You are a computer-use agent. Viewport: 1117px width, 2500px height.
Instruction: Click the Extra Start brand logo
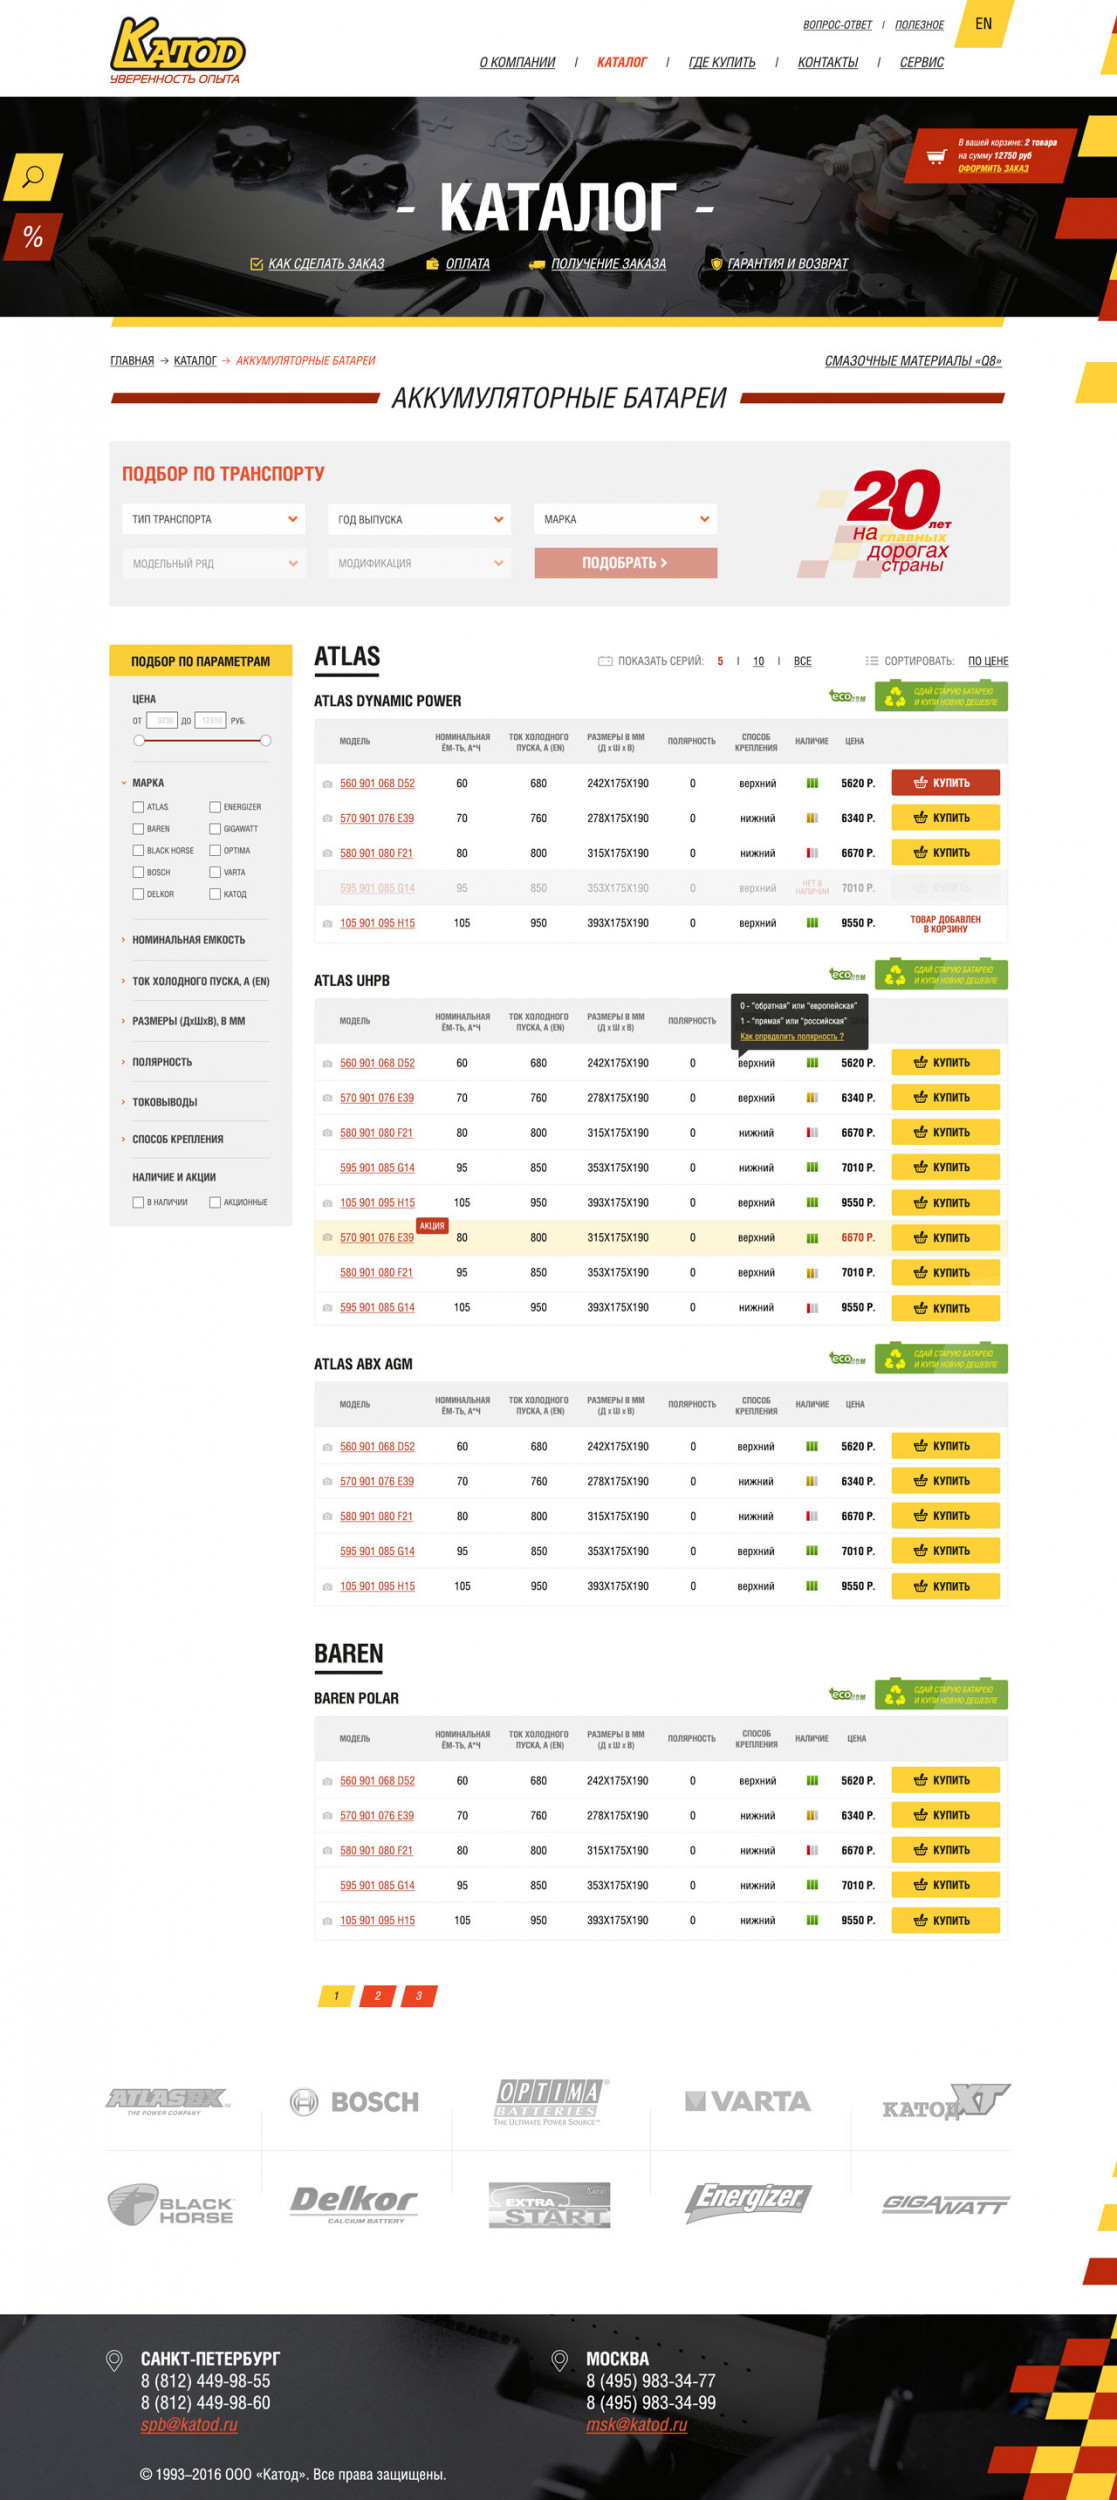549,2205
